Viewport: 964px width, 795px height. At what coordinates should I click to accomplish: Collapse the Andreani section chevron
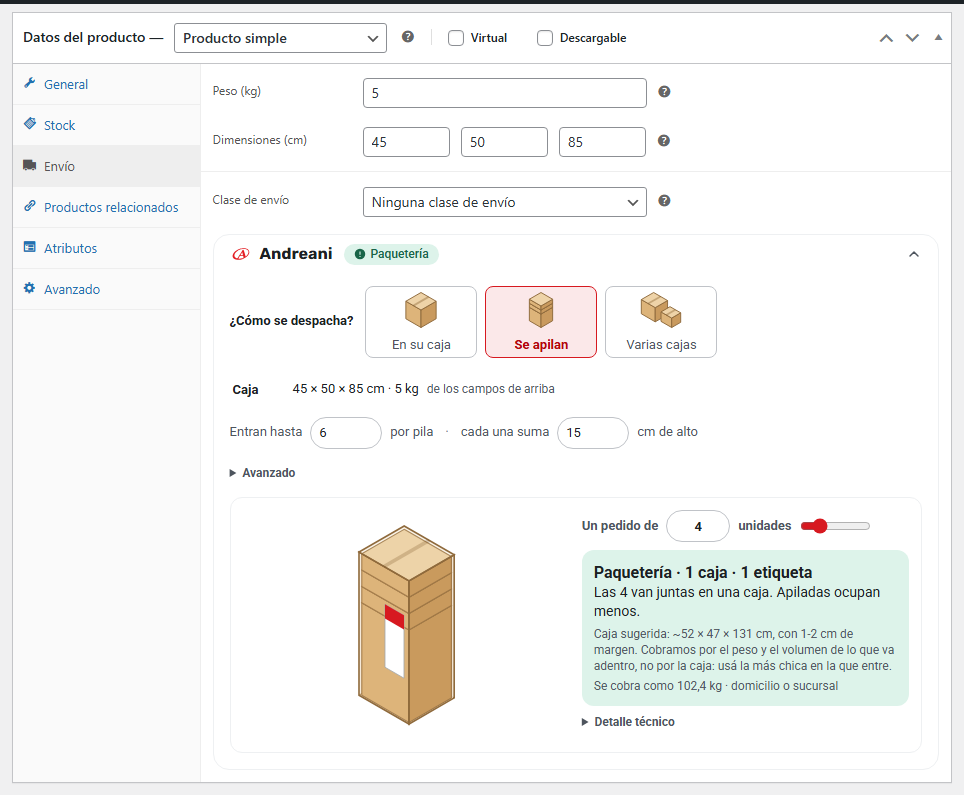[914, 254]
